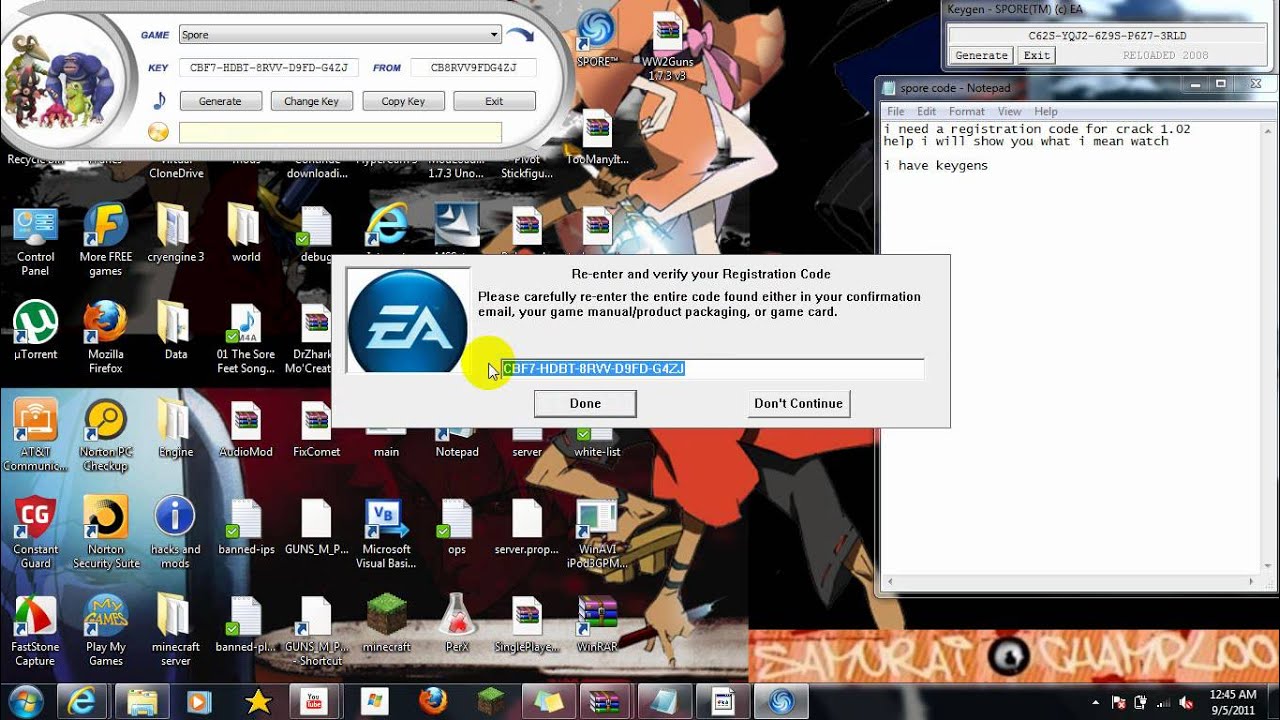Image resolution: width=1280 pixels, height=720 pixels.
Task: Open the File menu in Notepad
Action: click(x=896, y=111)
